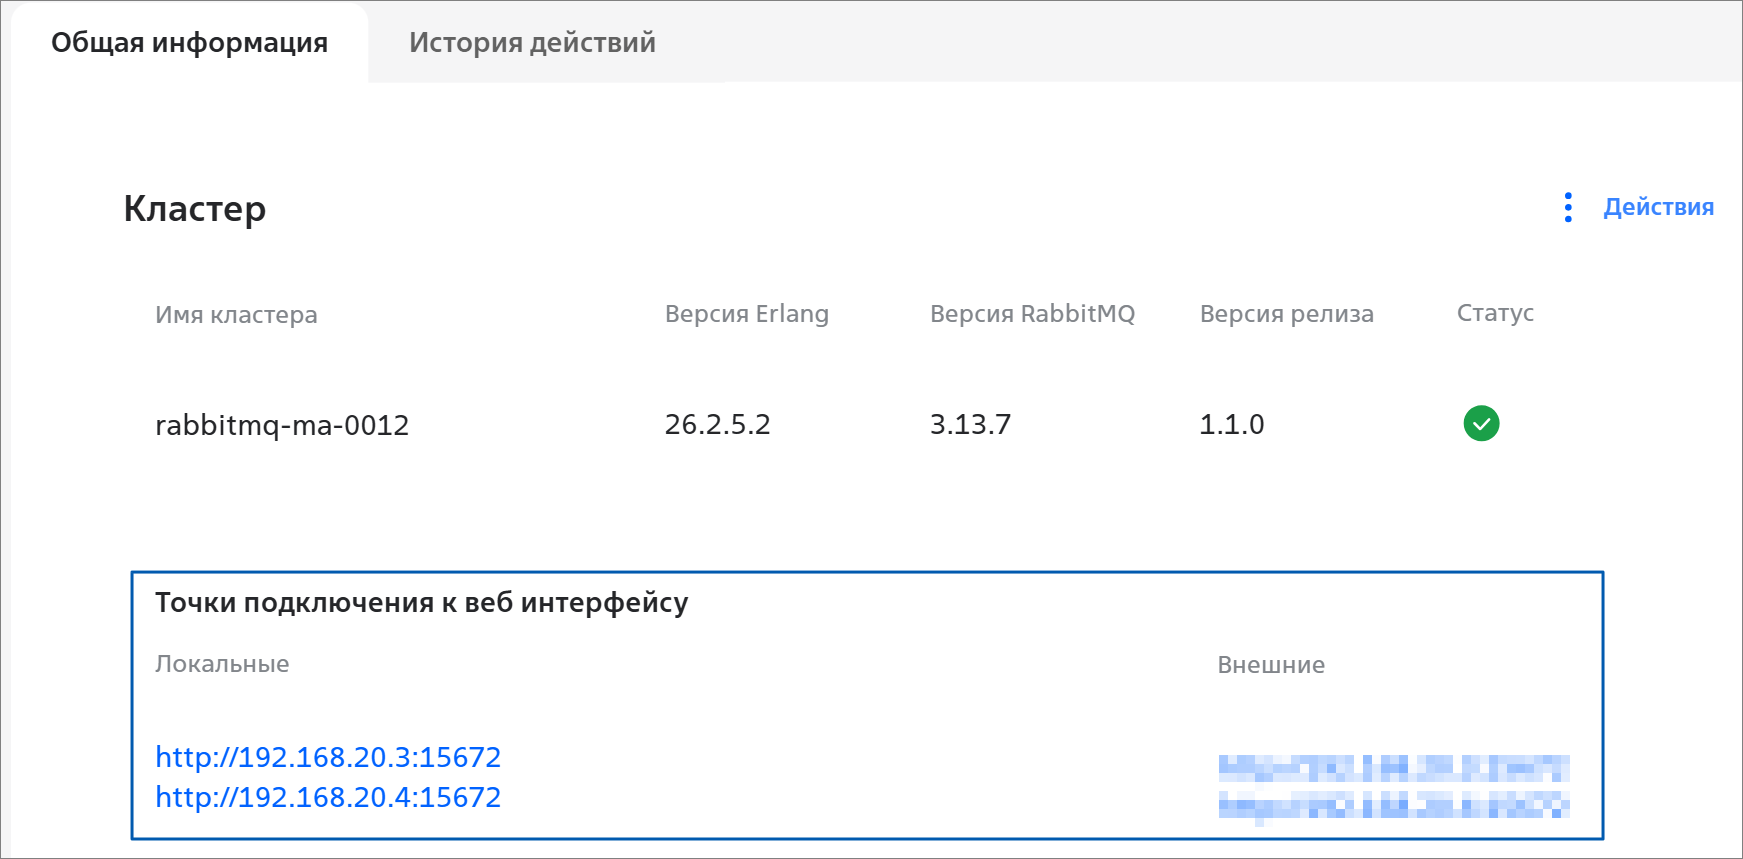Image resolution: width=1743 pixels, height=859 pixels.
Task: Click the Версия Erlang column header
Action: pyautogui.click(x=746, y=314)
